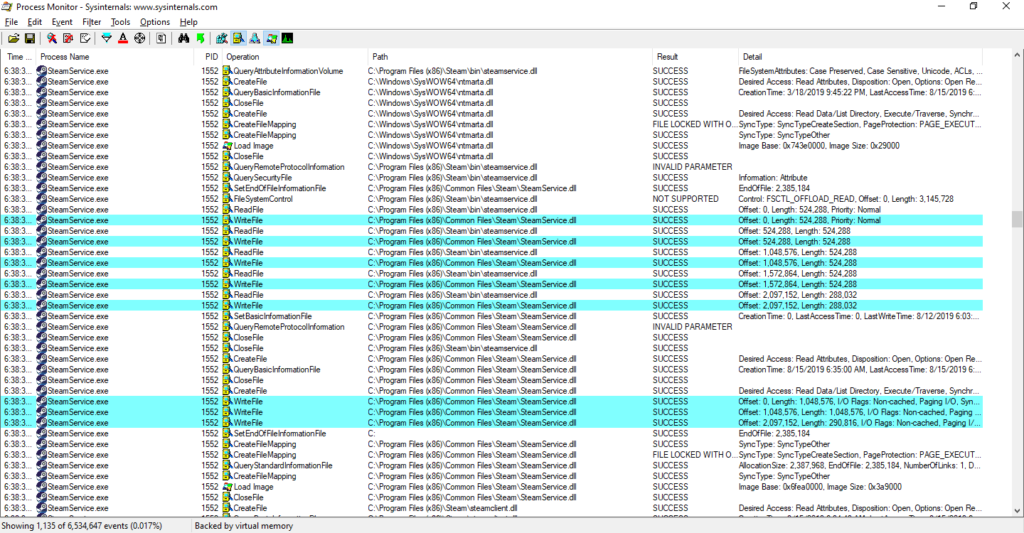Click the Load Image icon on SteamService.dll row

[227, 487]
